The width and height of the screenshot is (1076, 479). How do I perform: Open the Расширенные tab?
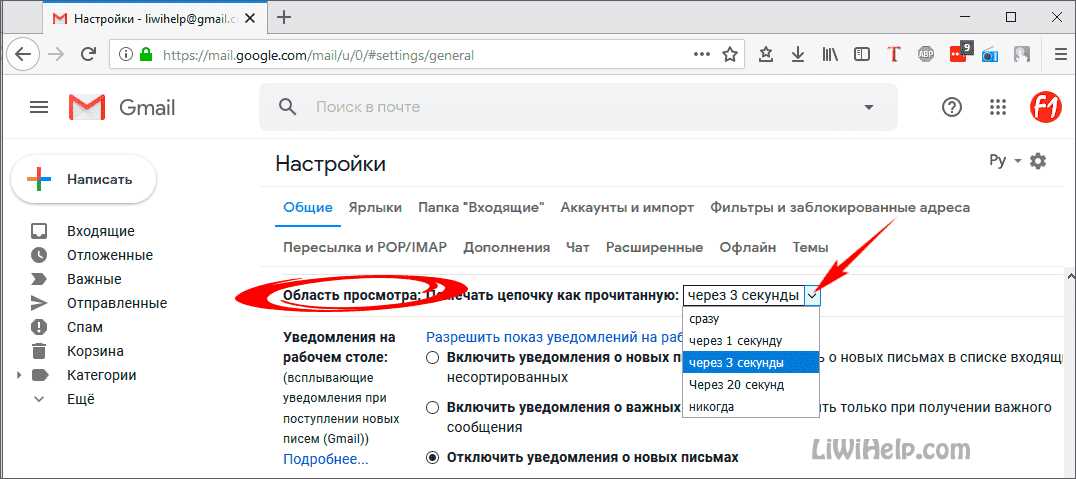655,247
